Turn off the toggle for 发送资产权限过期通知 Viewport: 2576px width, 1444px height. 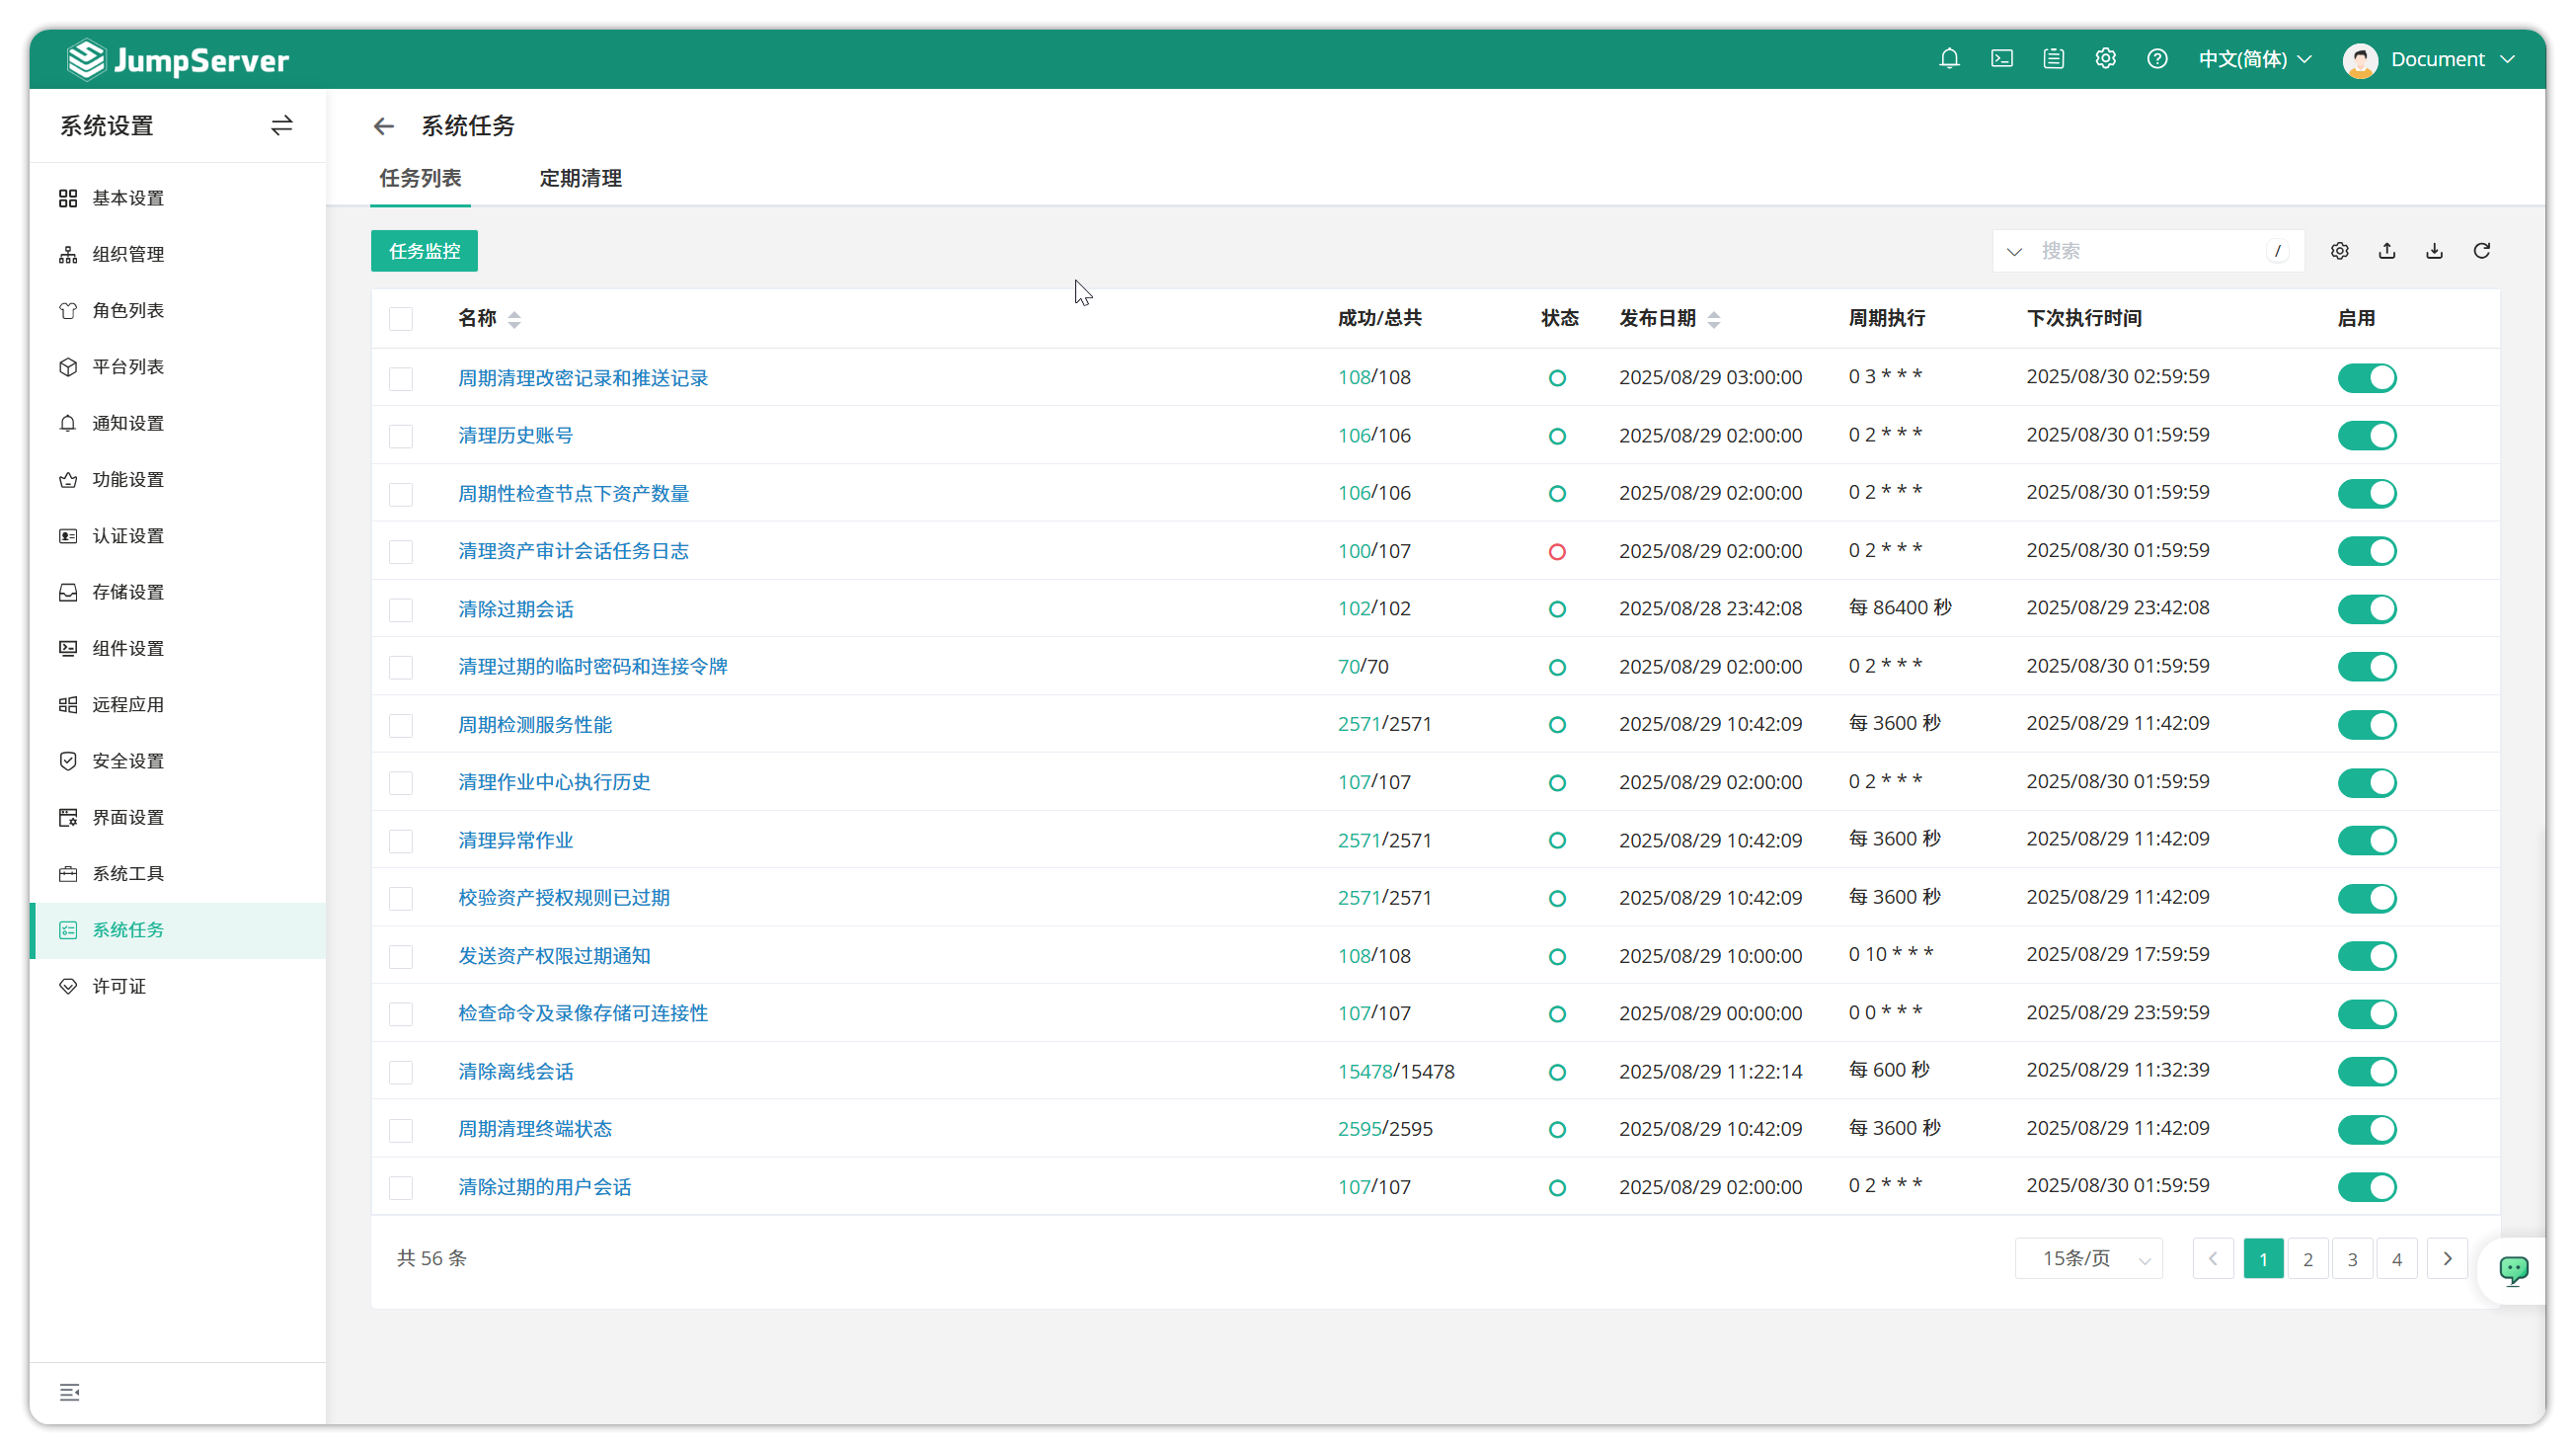[2367, 956]
